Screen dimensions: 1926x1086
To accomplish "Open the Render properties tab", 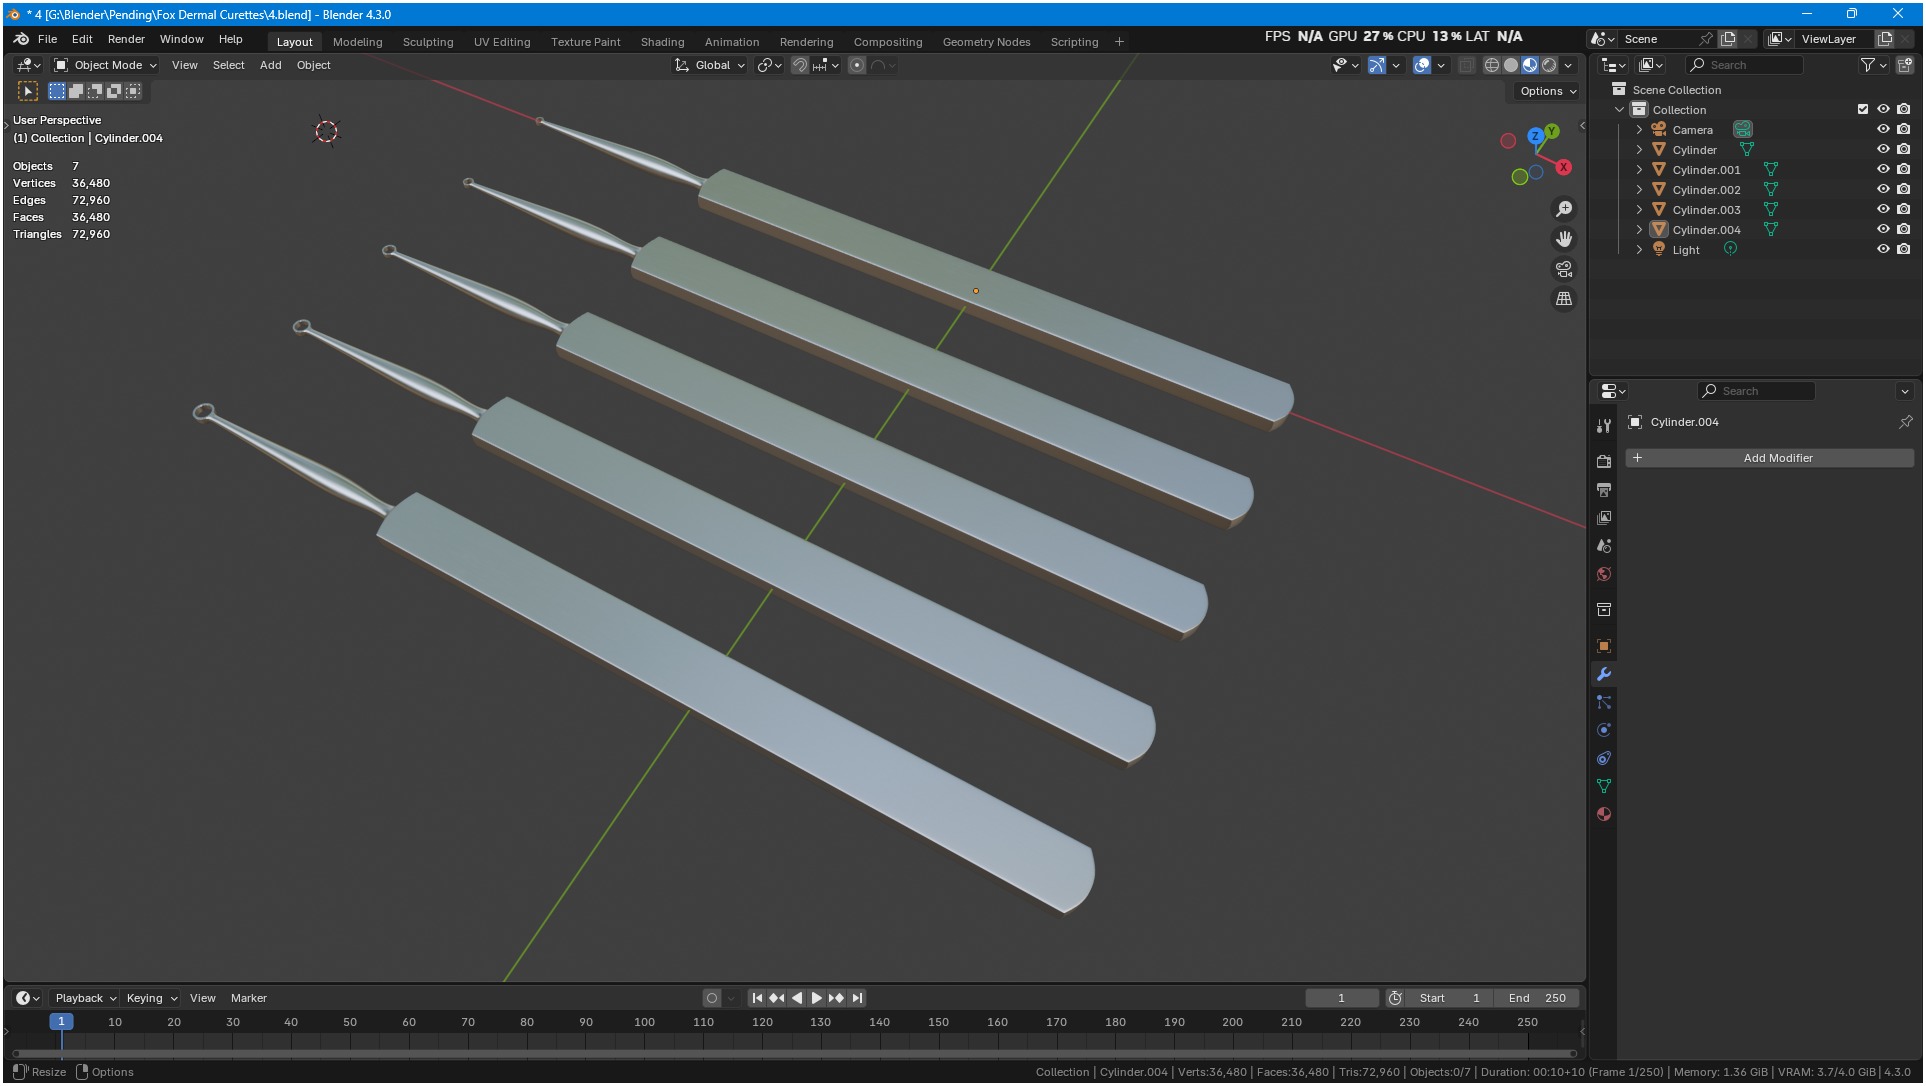I will pos(1604,461).
